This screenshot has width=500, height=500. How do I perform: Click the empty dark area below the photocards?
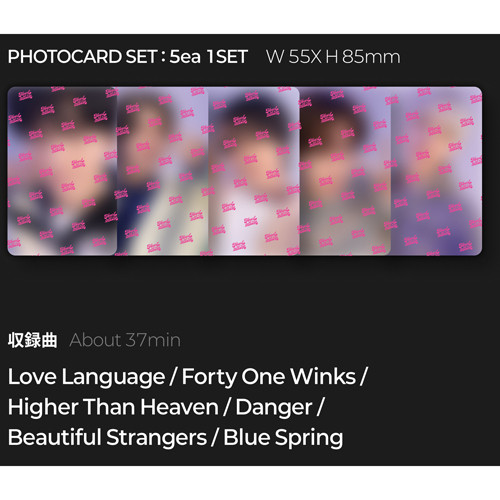[x=250, y=290]
